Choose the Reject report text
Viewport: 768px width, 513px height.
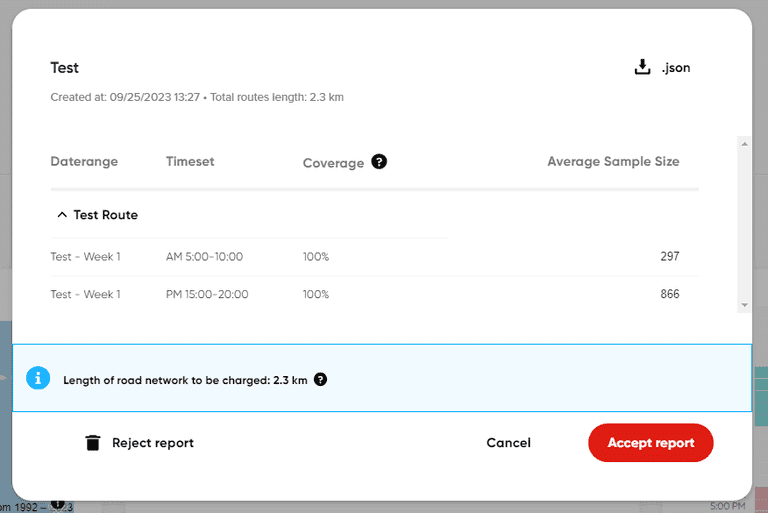152,443
